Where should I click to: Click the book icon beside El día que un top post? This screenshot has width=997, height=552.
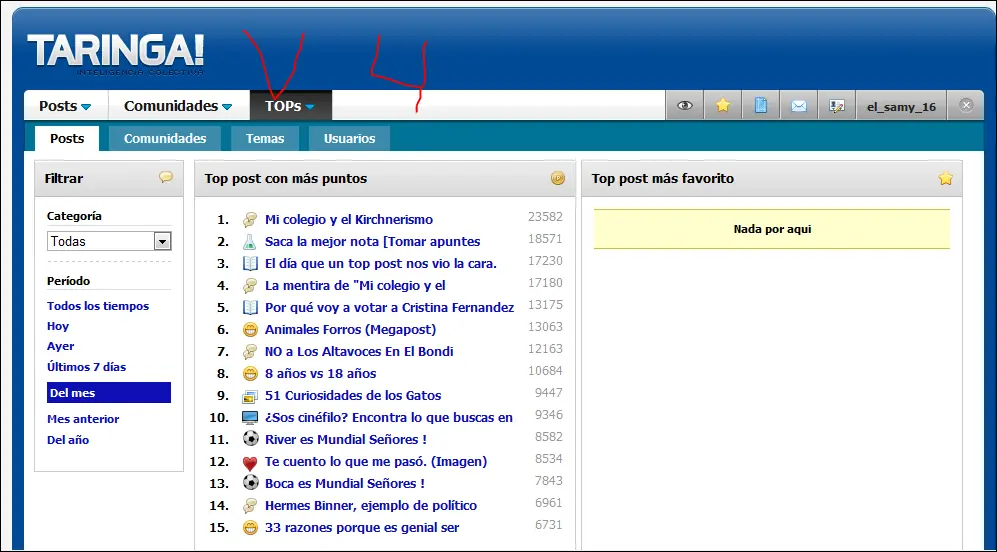250,264
